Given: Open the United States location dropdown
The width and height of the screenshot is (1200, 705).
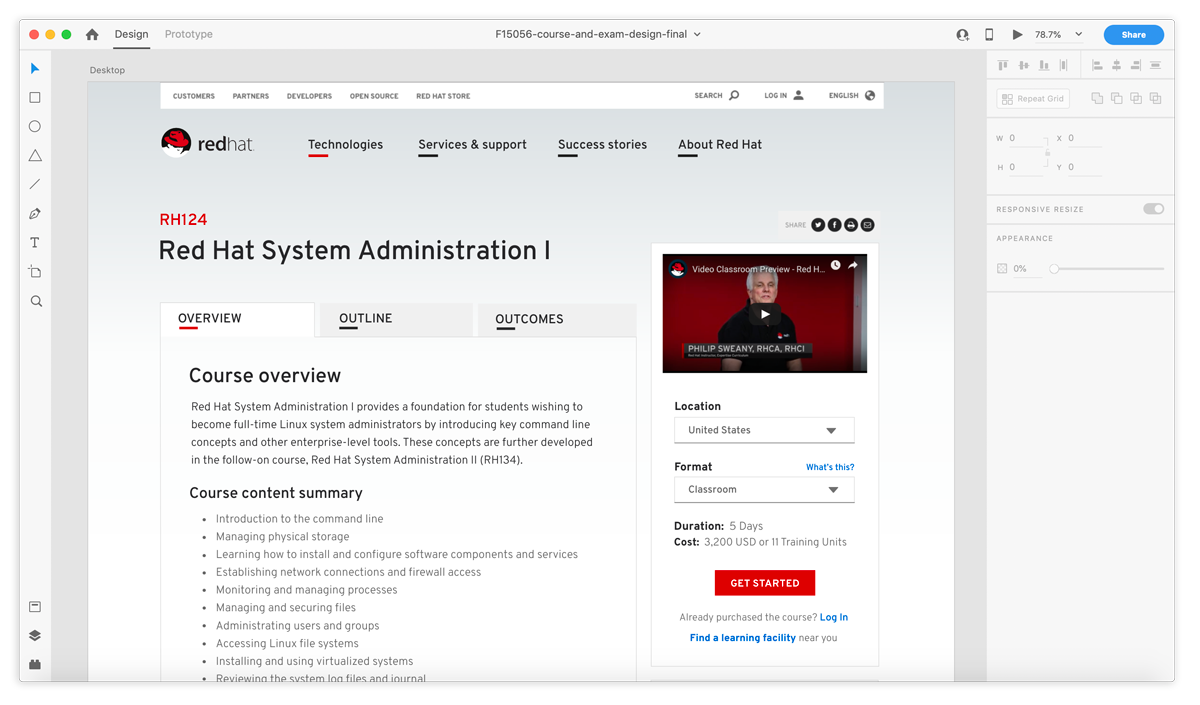Looking at the screenshot, I should pyautogui.click(x=764, y=430).
